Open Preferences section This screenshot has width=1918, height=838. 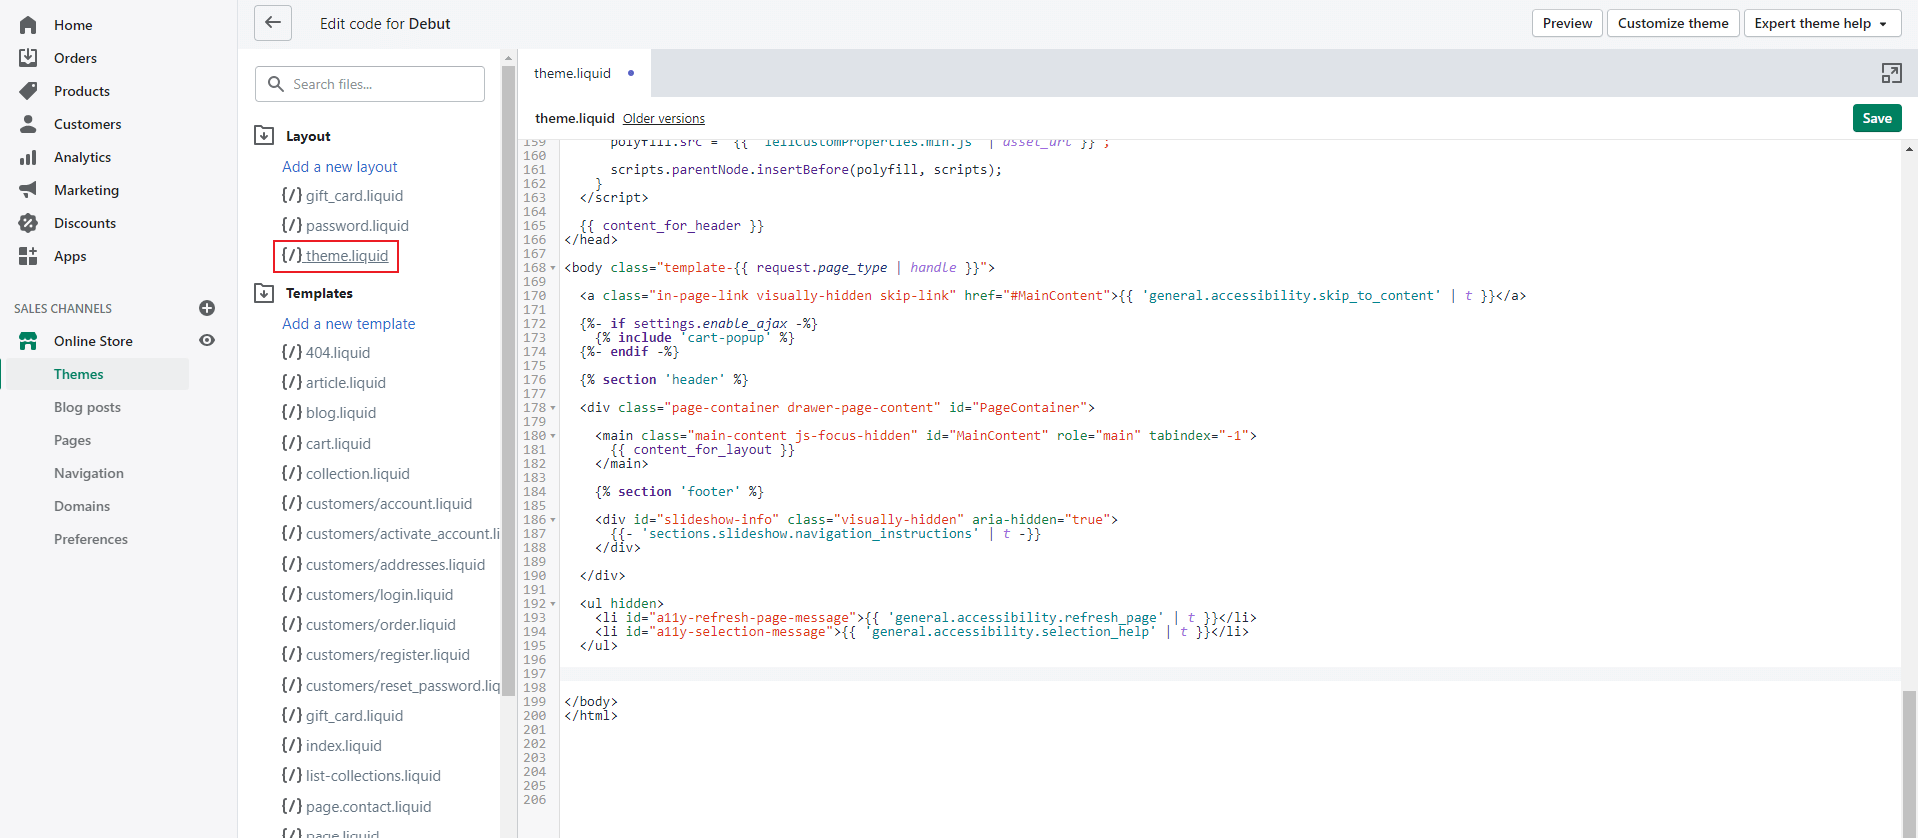[x=91, y=539]
